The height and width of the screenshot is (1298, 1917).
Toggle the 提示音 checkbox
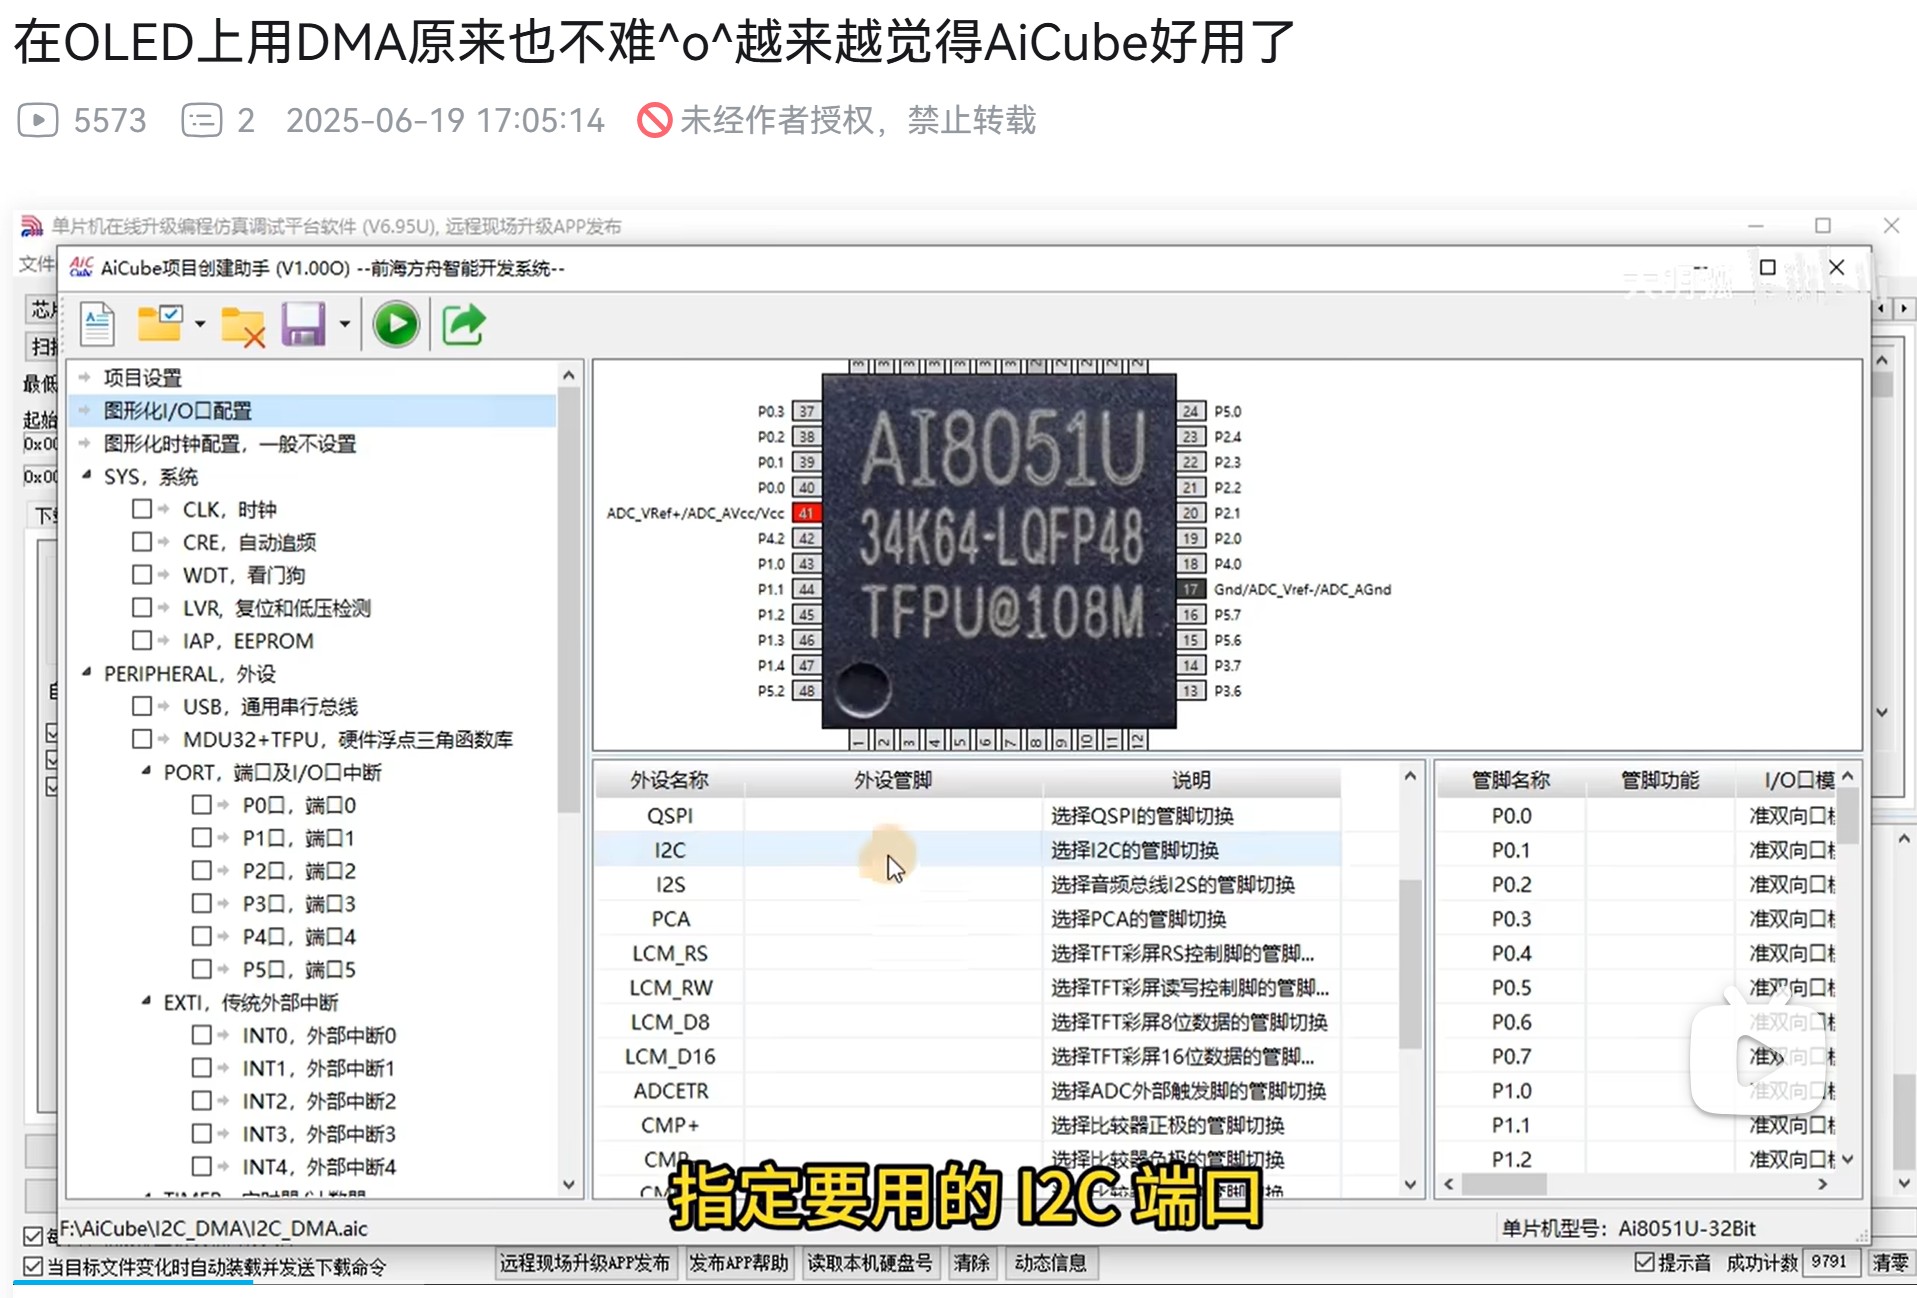coord(1644,1262)
